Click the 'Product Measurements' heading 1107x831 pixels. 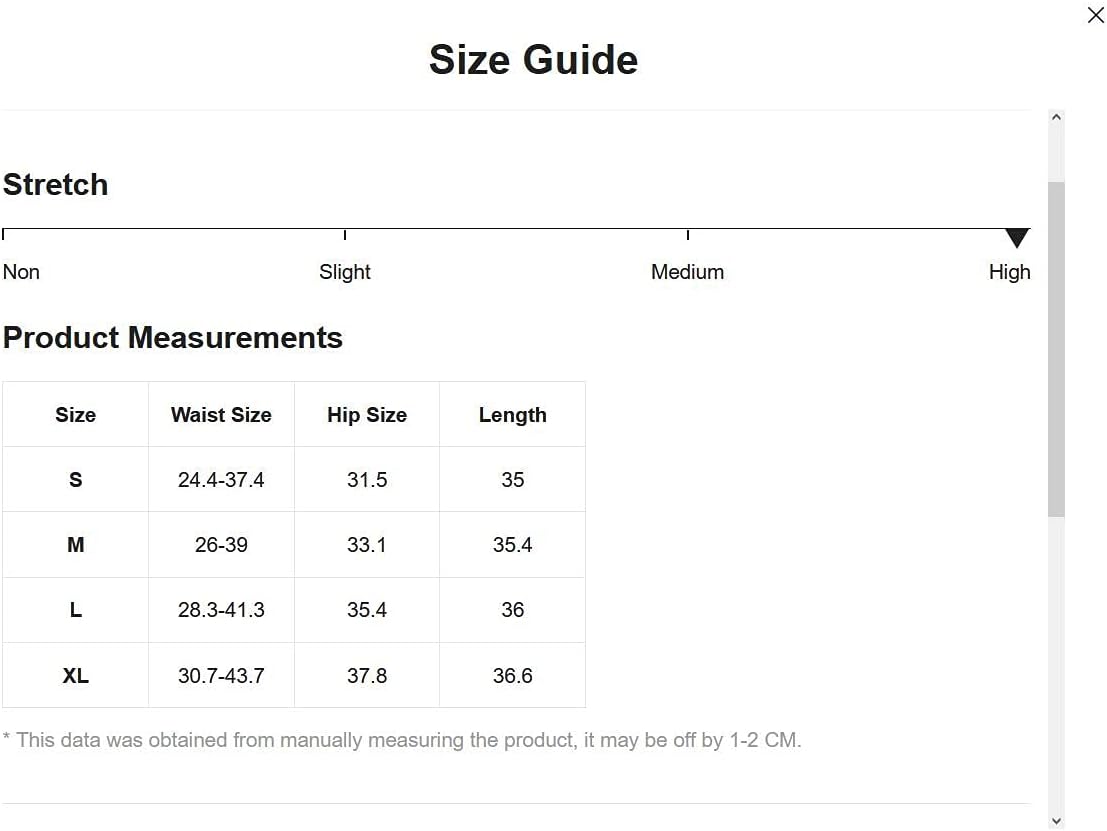tap(173, 338)
